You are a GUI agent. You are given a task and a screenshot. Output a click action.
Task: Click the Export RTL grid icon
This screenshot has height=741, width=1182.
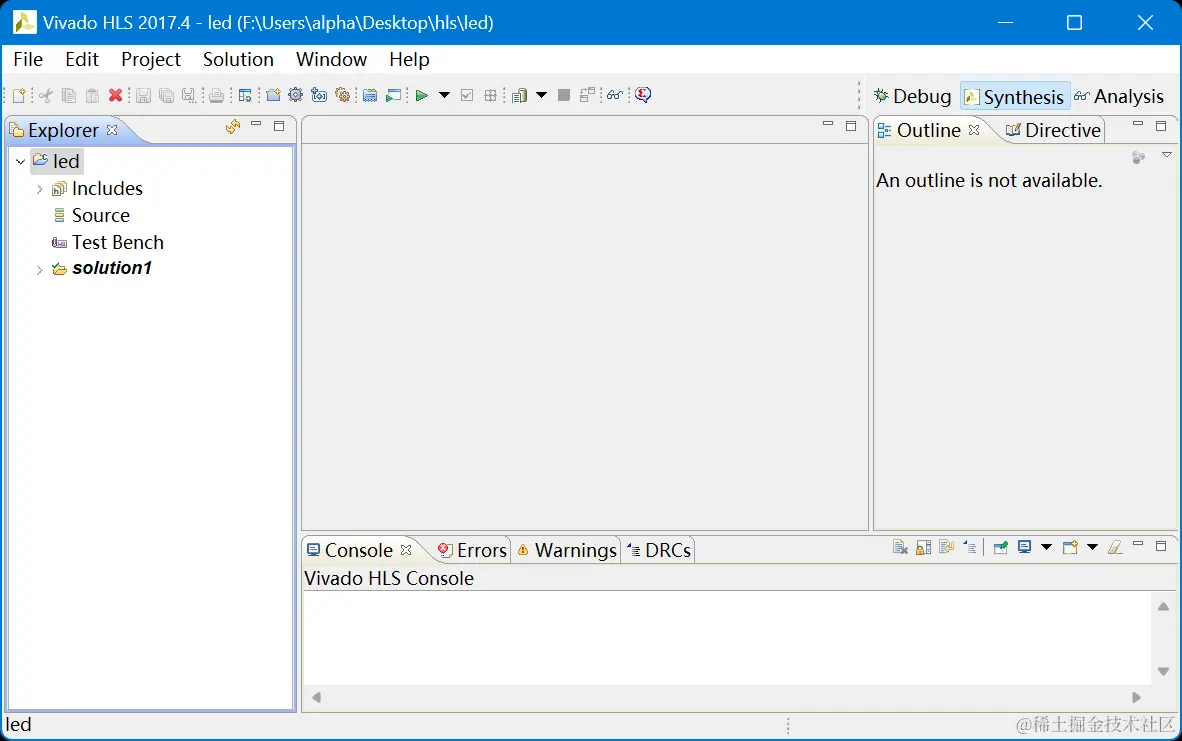[x=490, y=95]
